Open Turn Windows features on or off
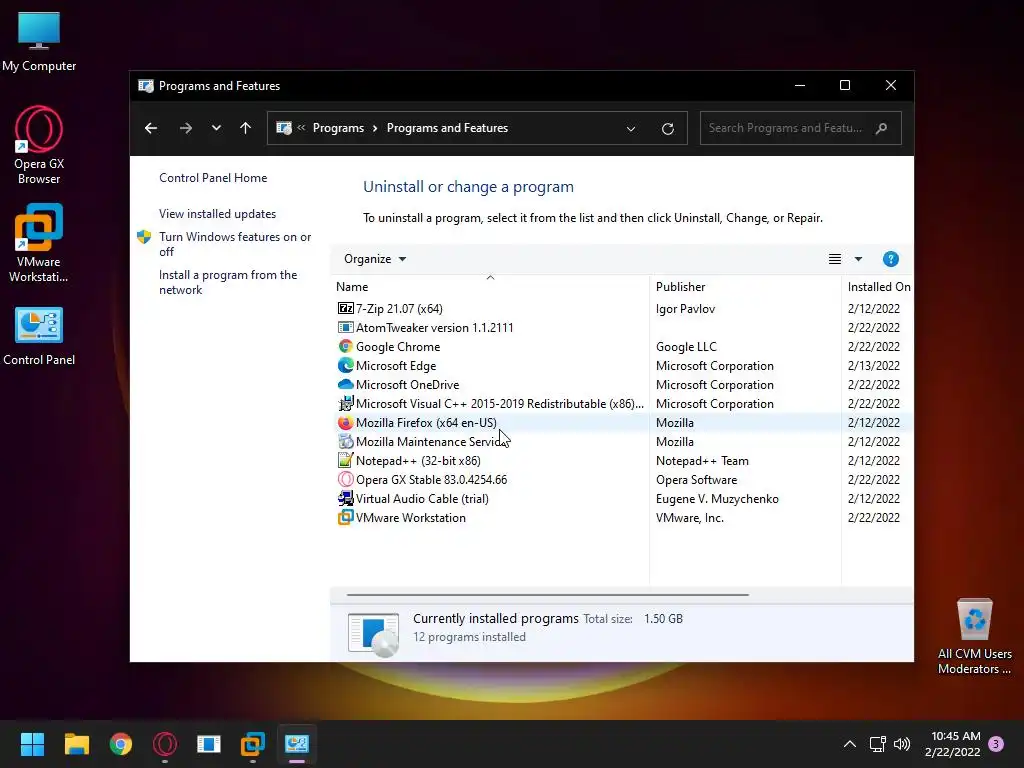This screenshot has width=1024, height=768. point(235,244)
